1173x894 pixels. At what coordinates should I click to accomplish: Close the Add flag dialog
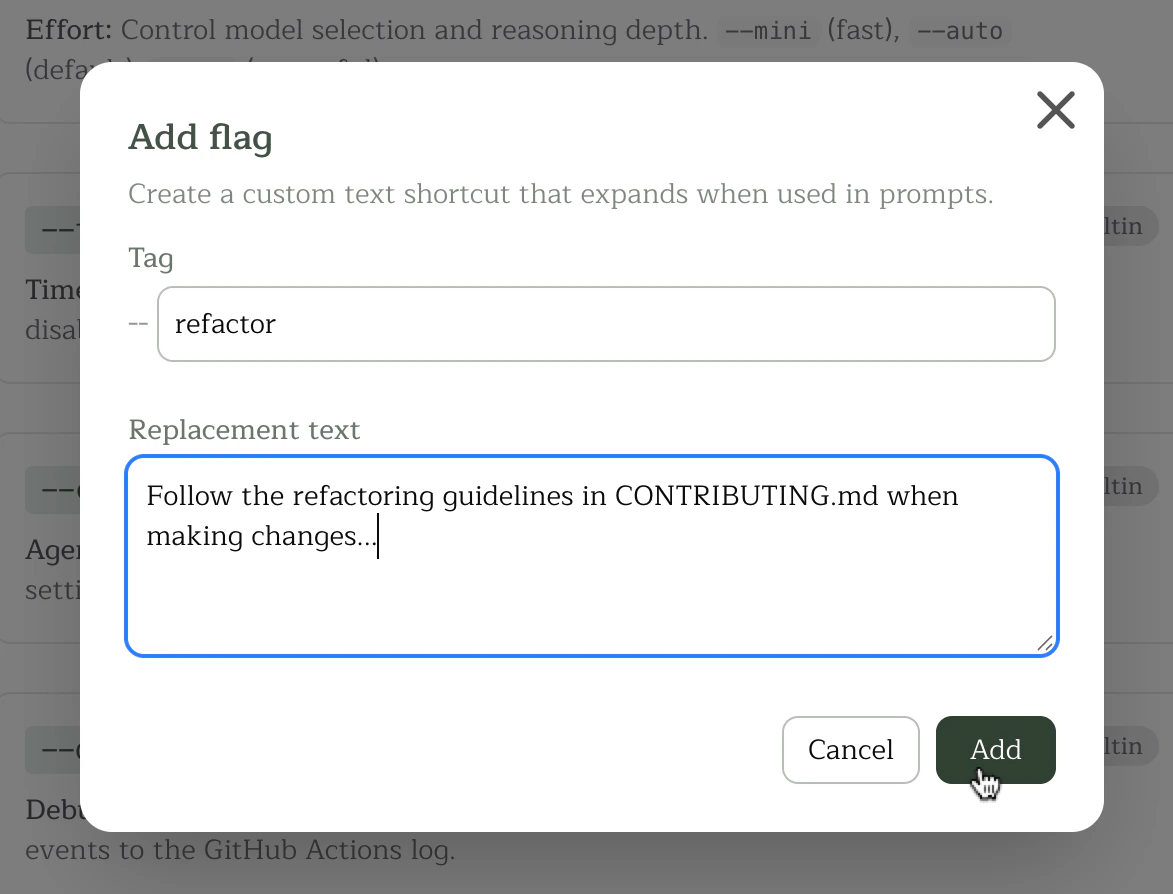click(1056, 110)
